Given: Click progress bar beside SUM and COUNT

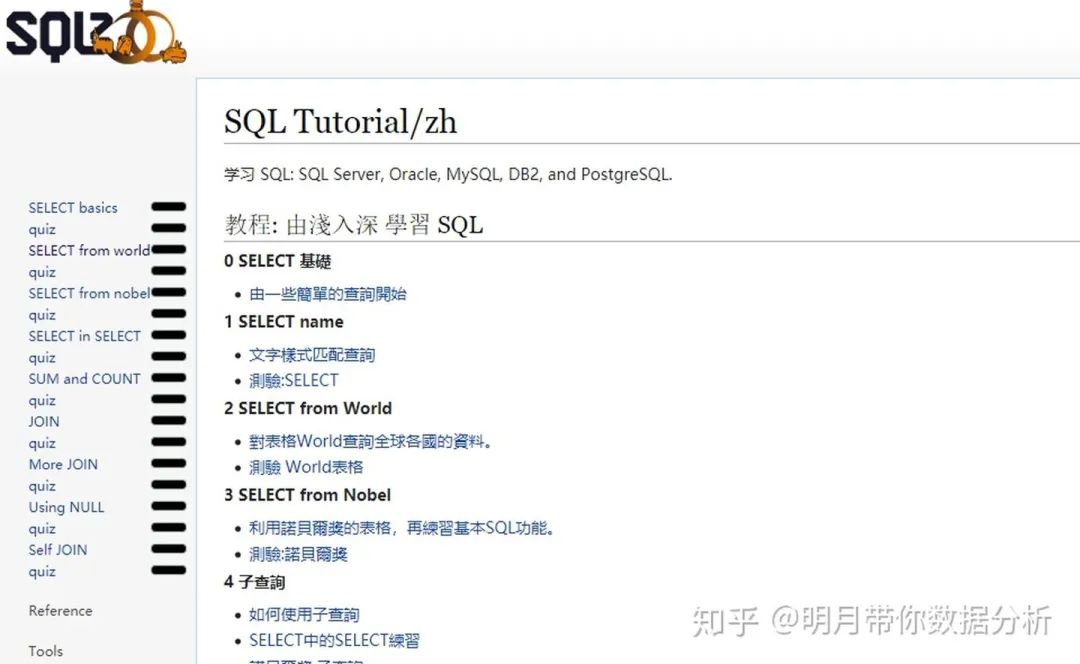Looking at the screenshot, I should 169,377.
